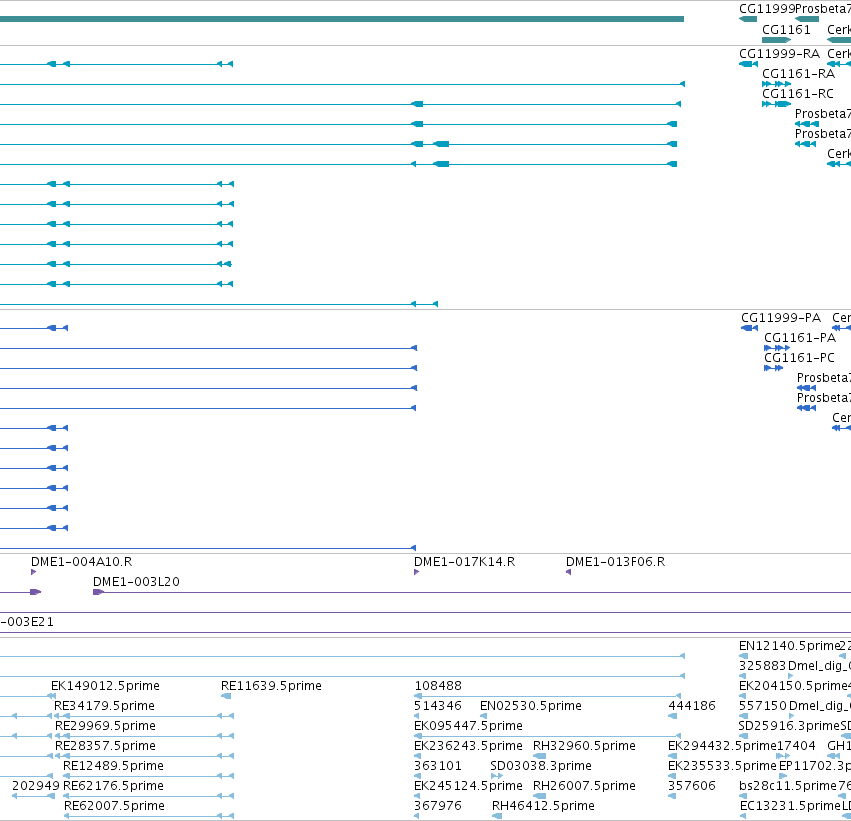Click the RE11639.5prime light-blue glyph
Viewport: 851px width, 821px height.
pyautogui.click(x=226, y=696)
